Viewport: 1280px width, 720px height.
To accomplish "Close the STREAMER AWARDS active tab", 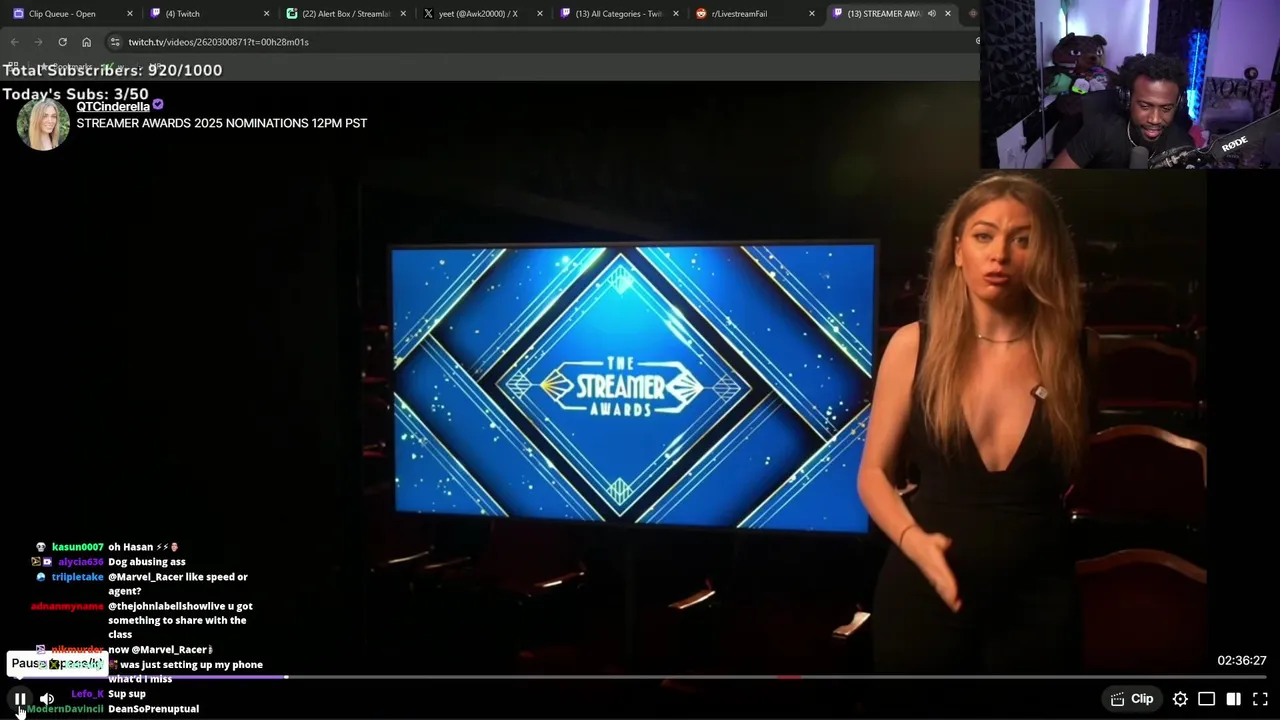I will (947, 14).
